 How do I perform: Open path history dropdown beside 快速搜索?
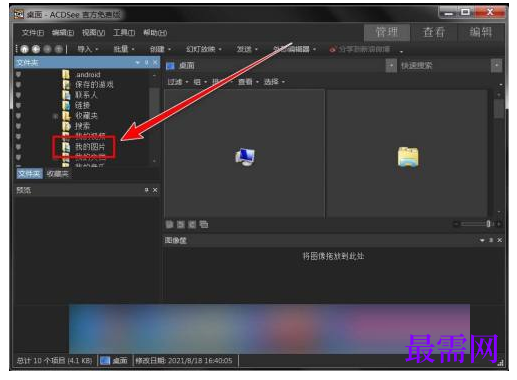click(x=391, y=66)
